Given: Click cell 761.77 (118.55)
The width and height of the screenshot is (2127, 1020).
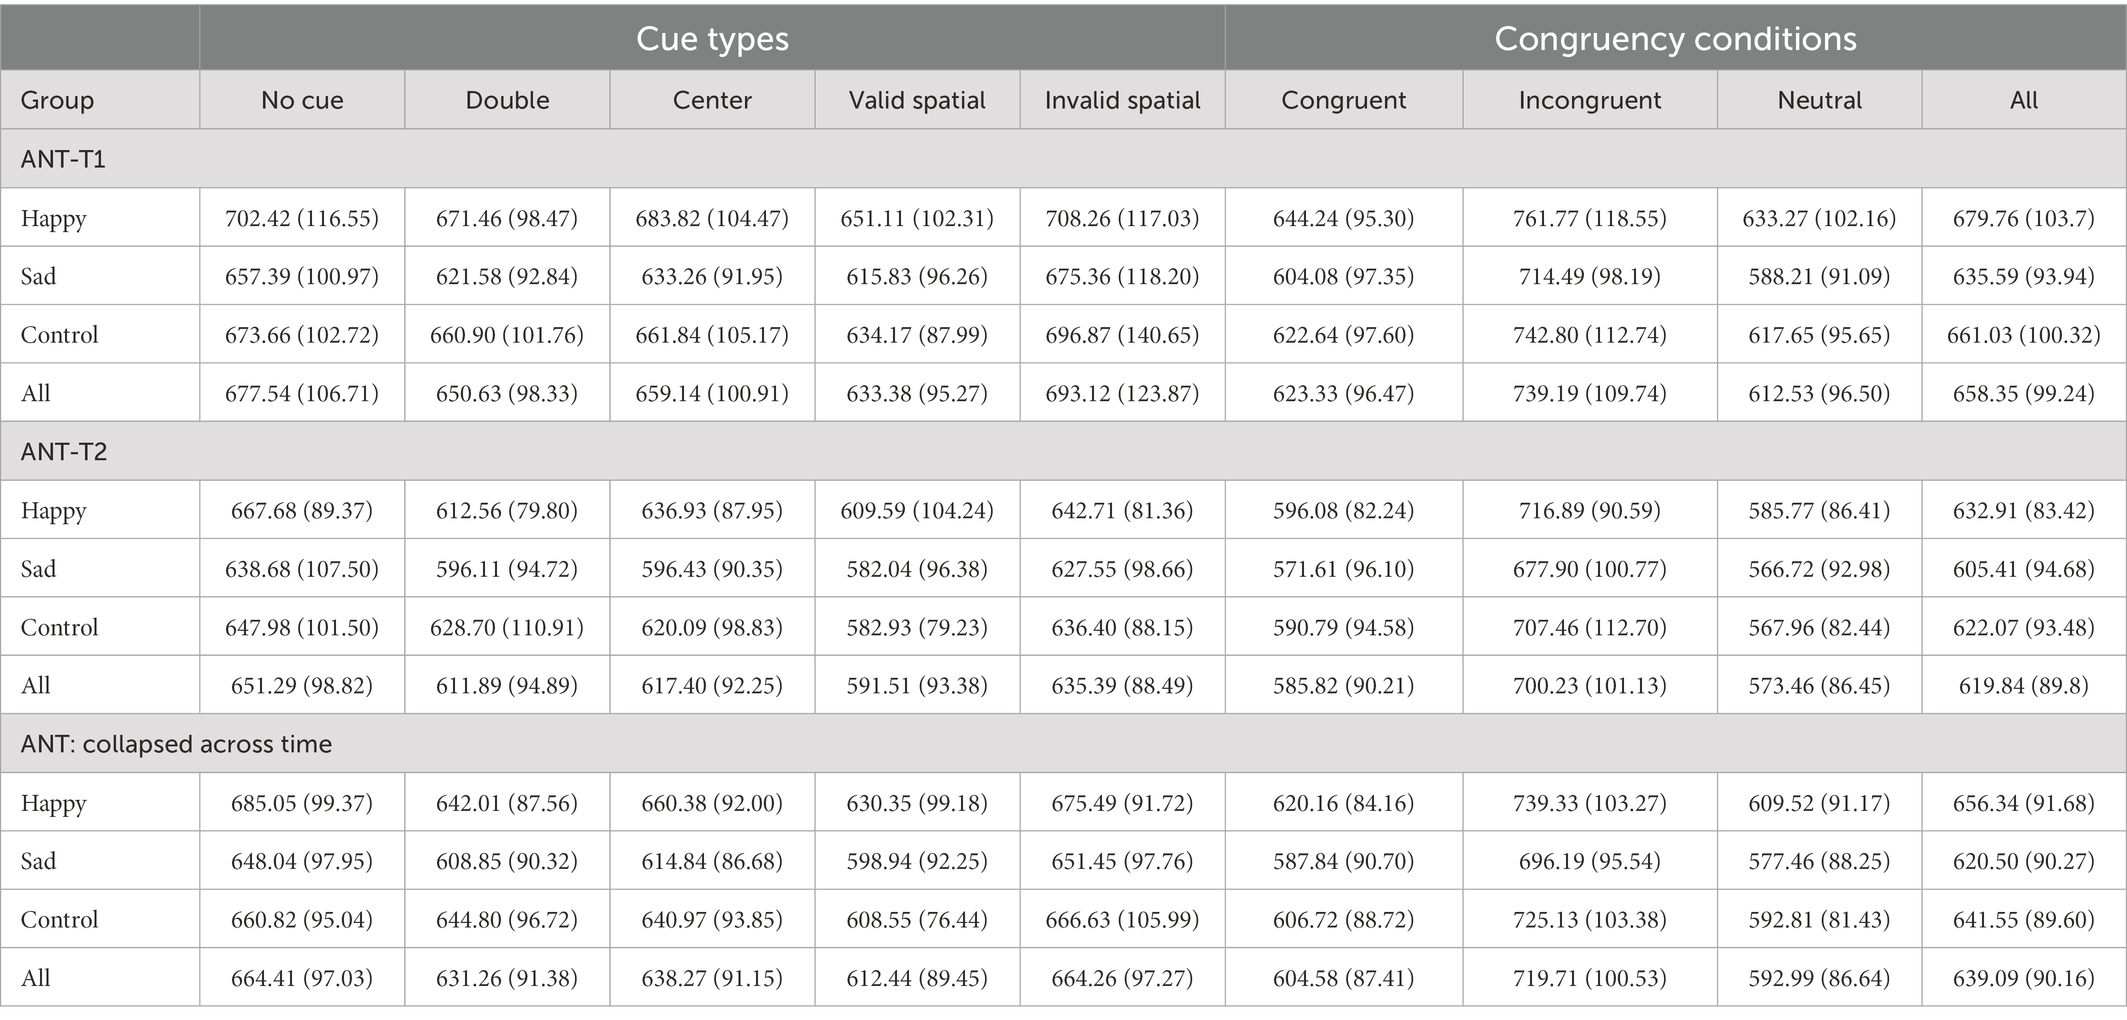Looking at the screenshot, I should (x=1589, y=218).
